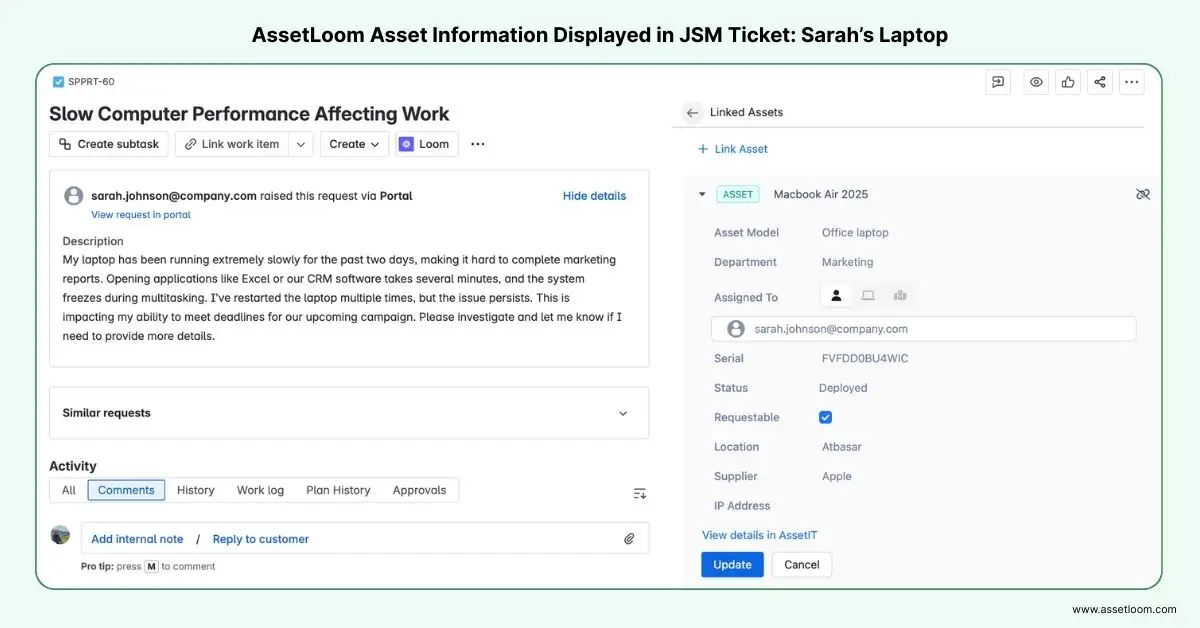Click the Macbook Air 2025 asset name
Screen dimensions: 1200x628
click(x=821, y=194)
